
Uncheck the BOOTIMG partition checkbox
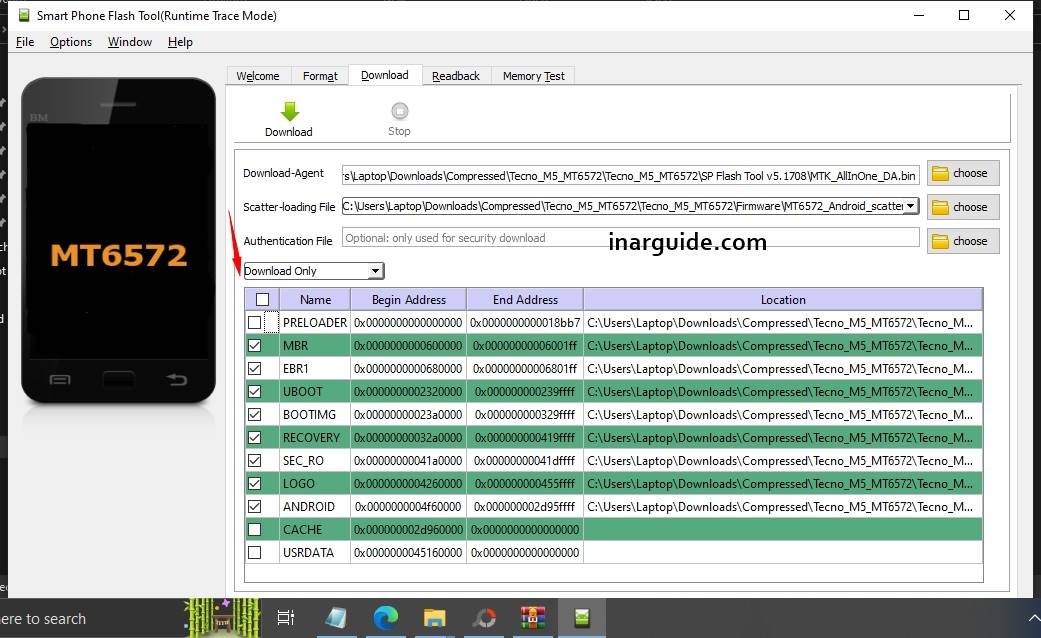tap(254, 414)
